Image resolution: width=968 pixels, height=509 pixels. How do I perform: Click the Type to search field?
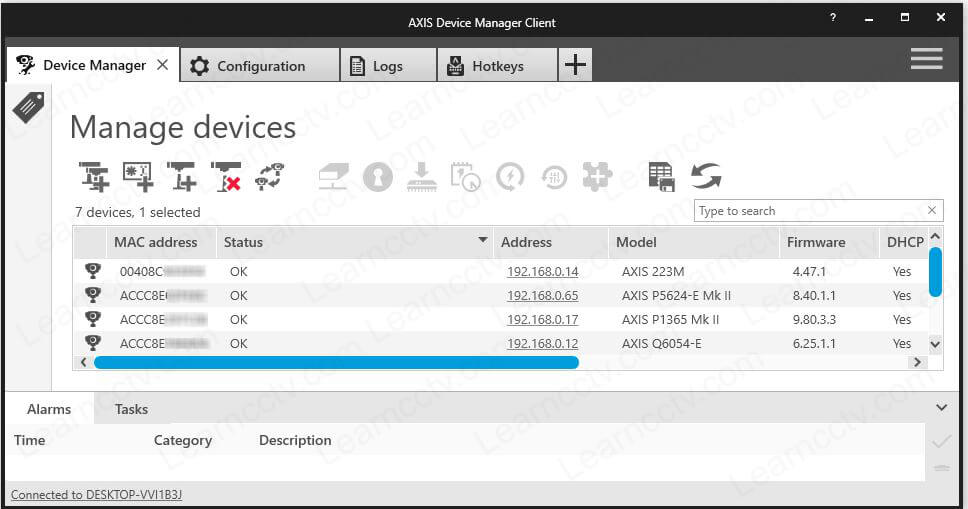(808, 211)
